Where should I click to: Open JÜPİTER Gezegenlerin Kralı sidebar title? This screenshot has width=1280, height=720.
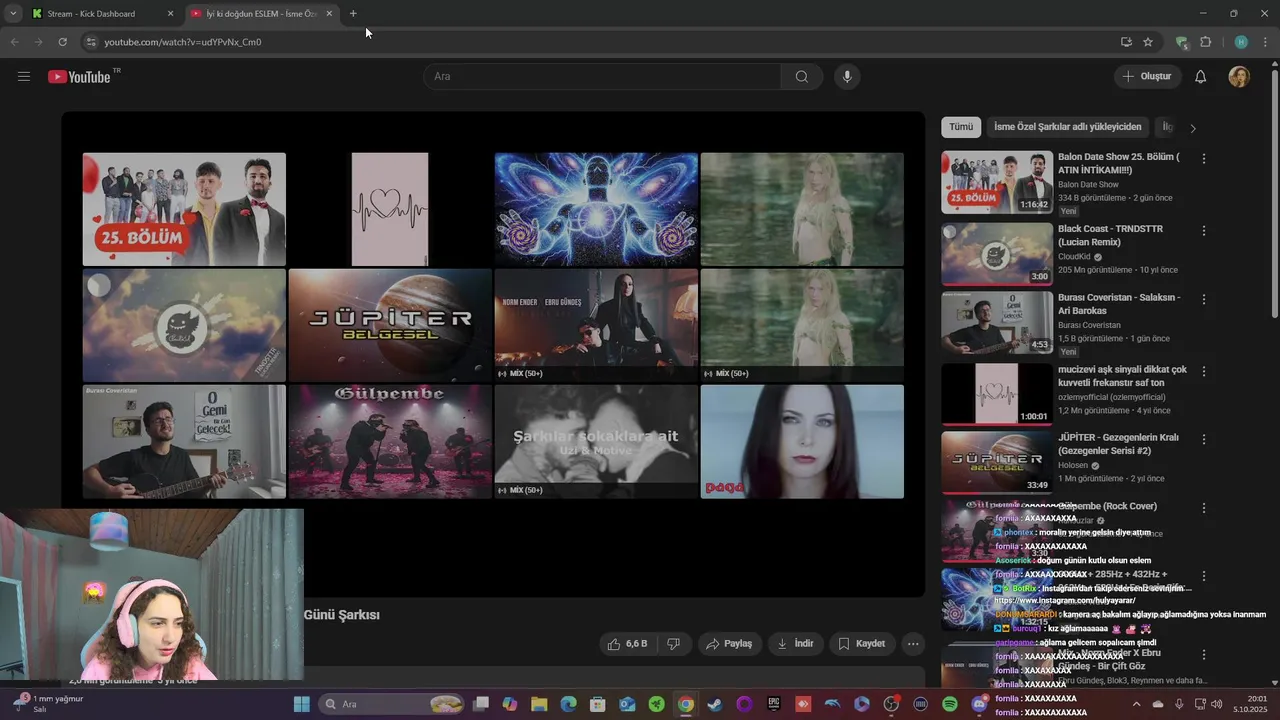[x=1118, y=444]
